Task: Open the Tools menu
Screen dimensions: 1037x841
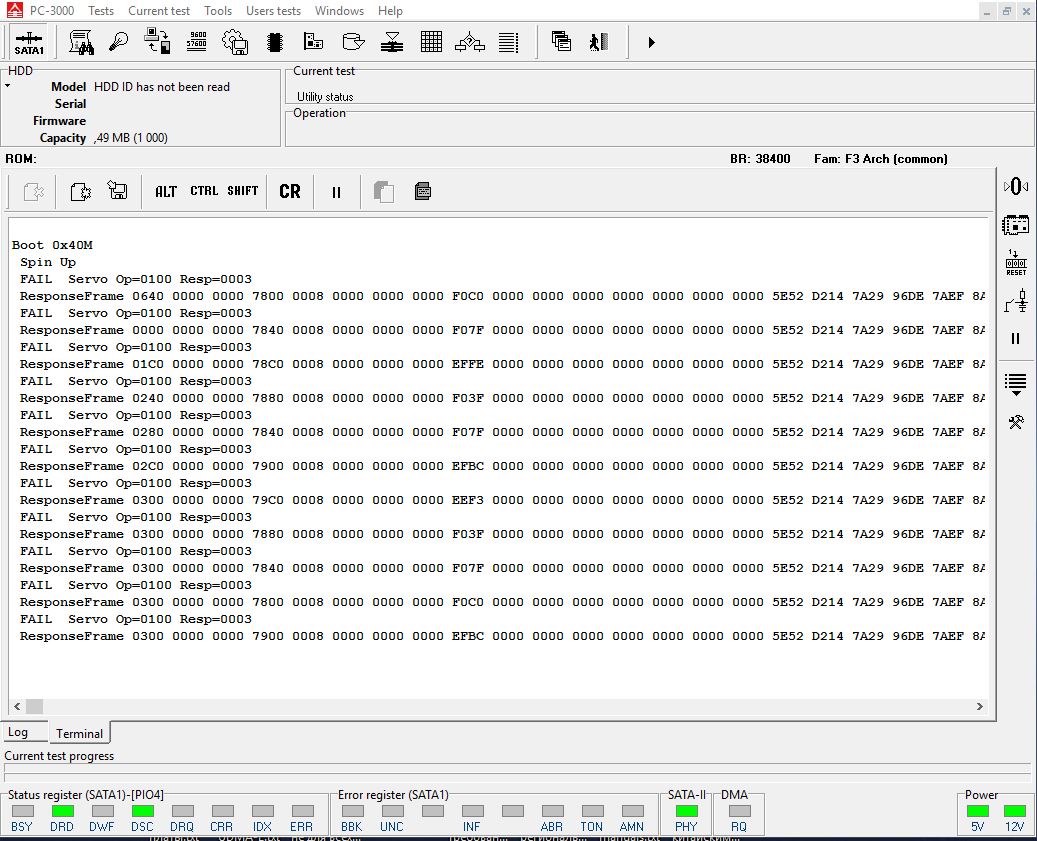Action: pos(218,11)
